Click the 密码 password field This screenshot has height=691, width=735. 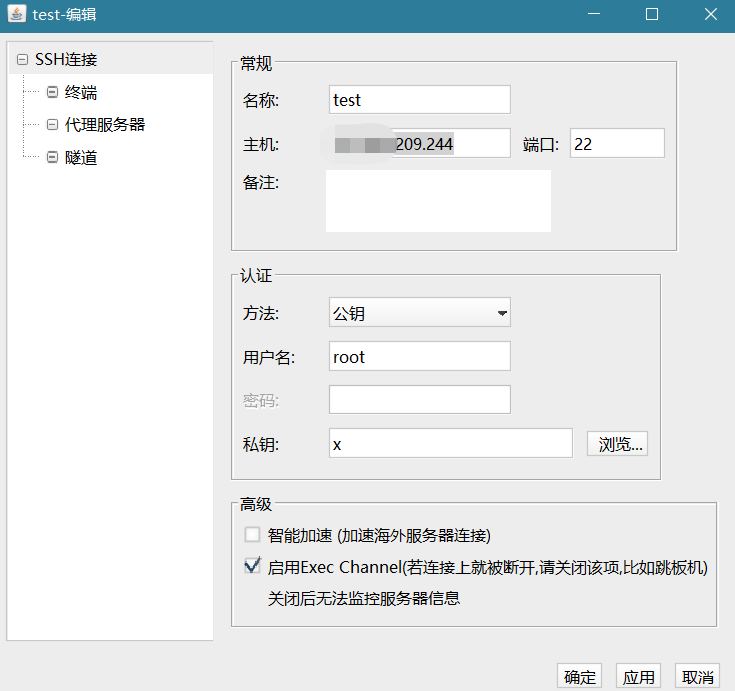tap(420, 399)
